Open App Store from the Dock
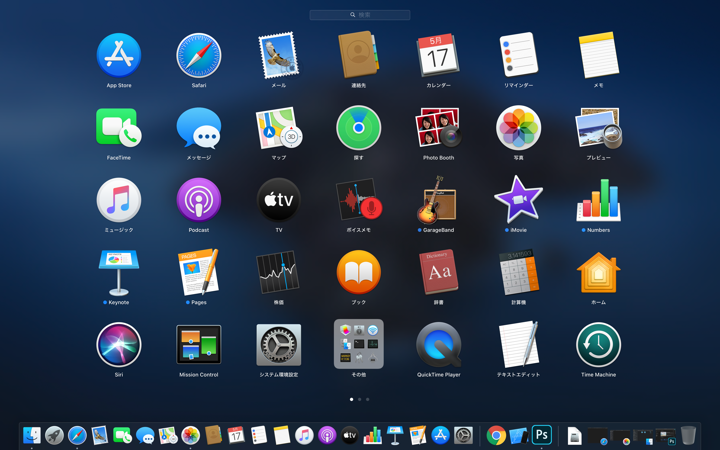This screenshot has width=720, height=450. pyautogui.click(x=440, y=435)
